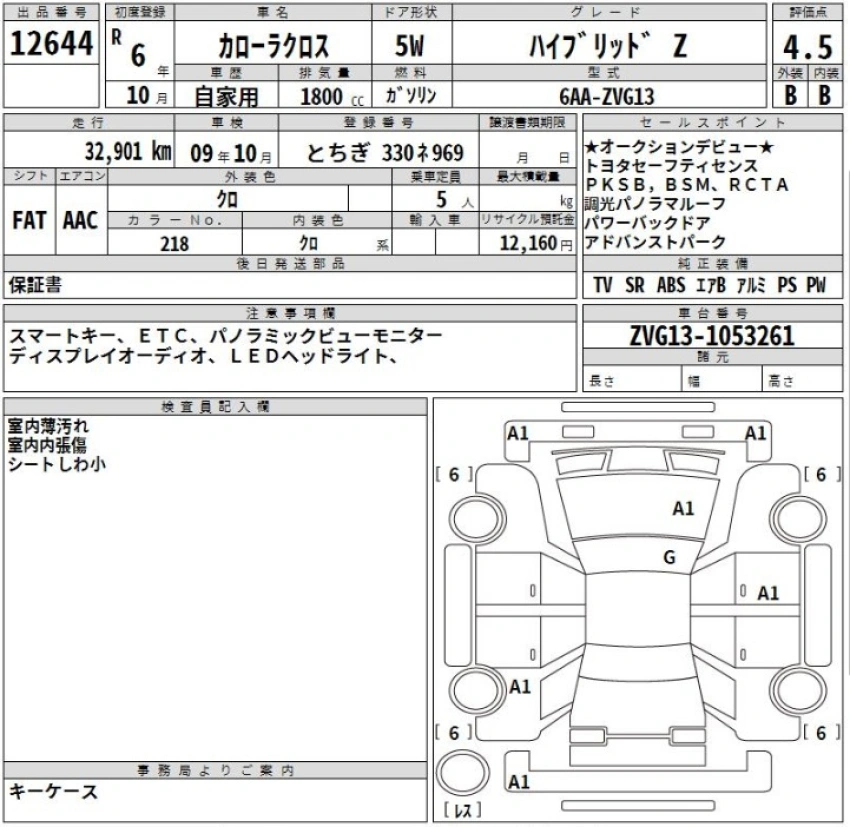Select the registration number とちぎ 330ね969

[x=385, y=153]
